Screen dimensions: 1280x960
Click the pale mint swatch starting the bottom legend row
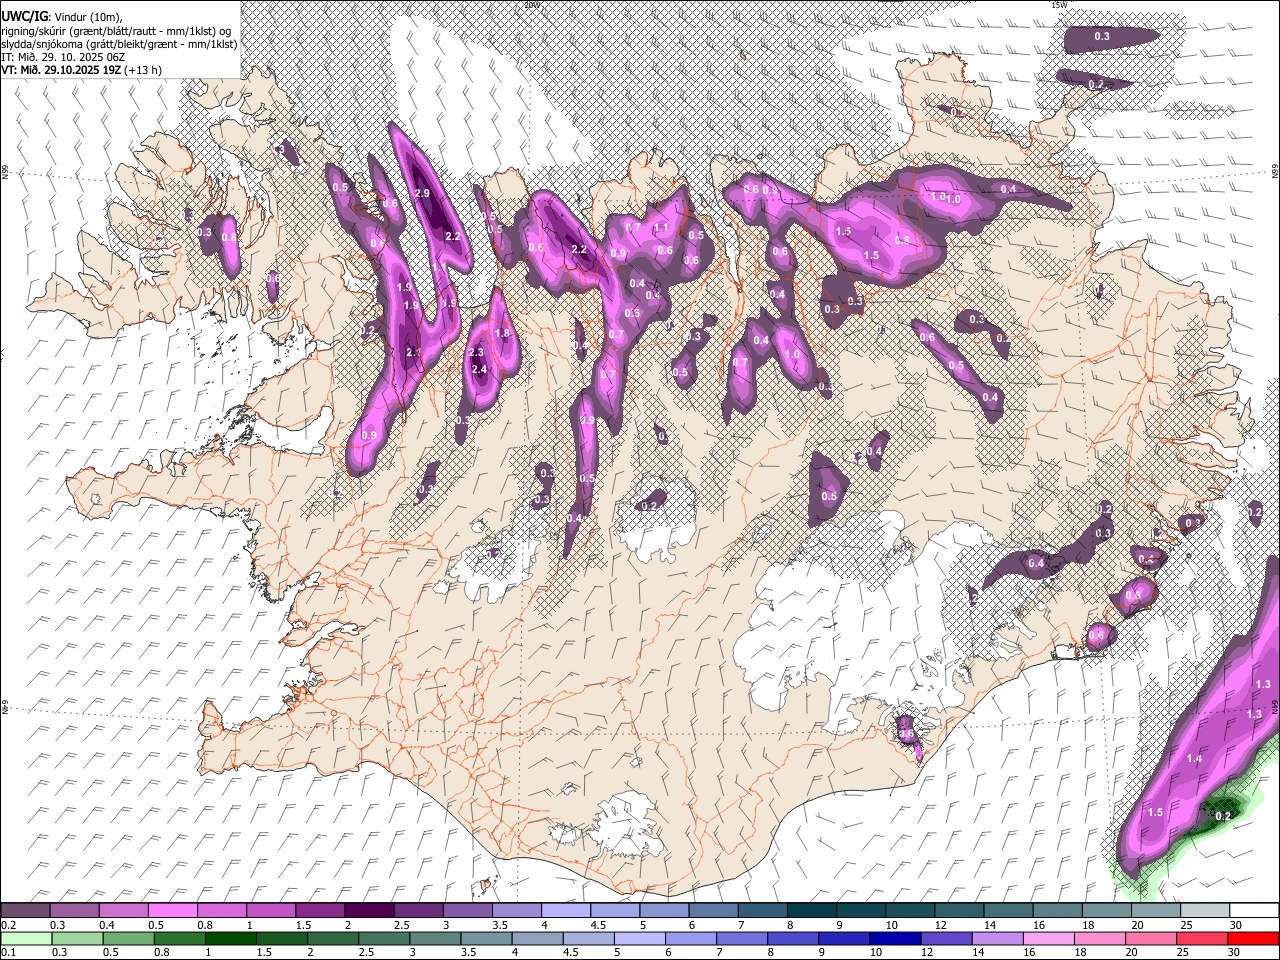(x=25, y=938)
